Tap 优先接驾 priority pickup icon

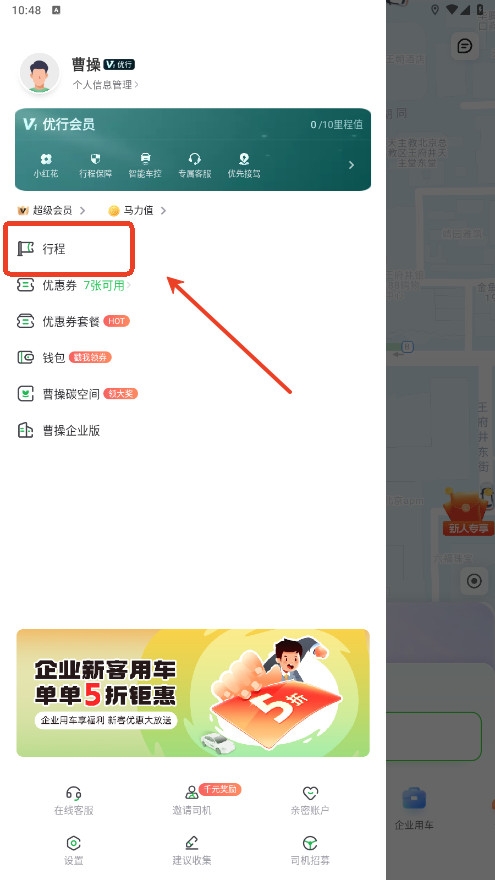click(x=244, y=159)
